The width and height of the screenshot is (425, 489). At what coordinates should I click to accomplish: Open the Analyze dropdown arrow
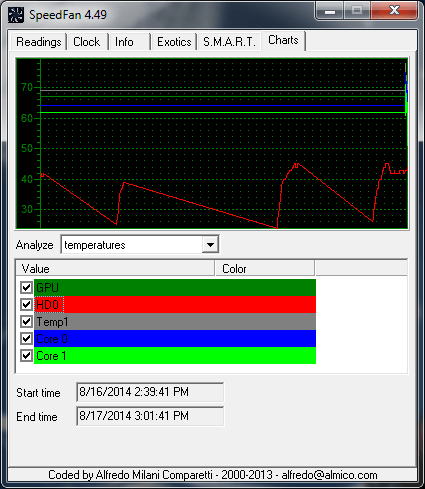(210, 245)
